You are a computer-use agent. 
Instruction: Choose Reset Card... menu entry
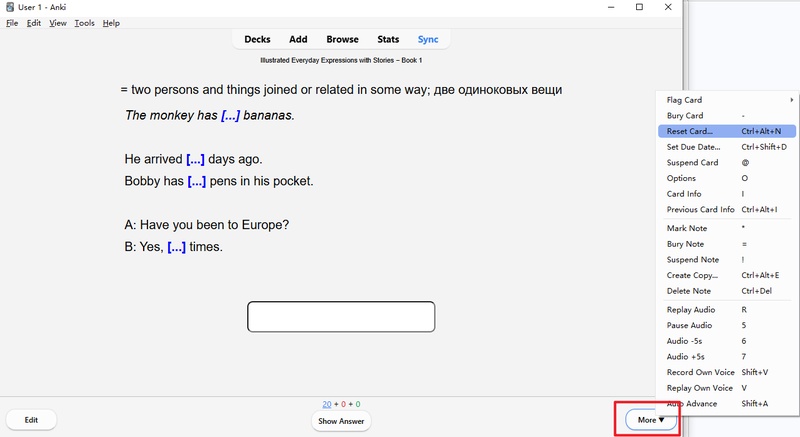point(727,131)
